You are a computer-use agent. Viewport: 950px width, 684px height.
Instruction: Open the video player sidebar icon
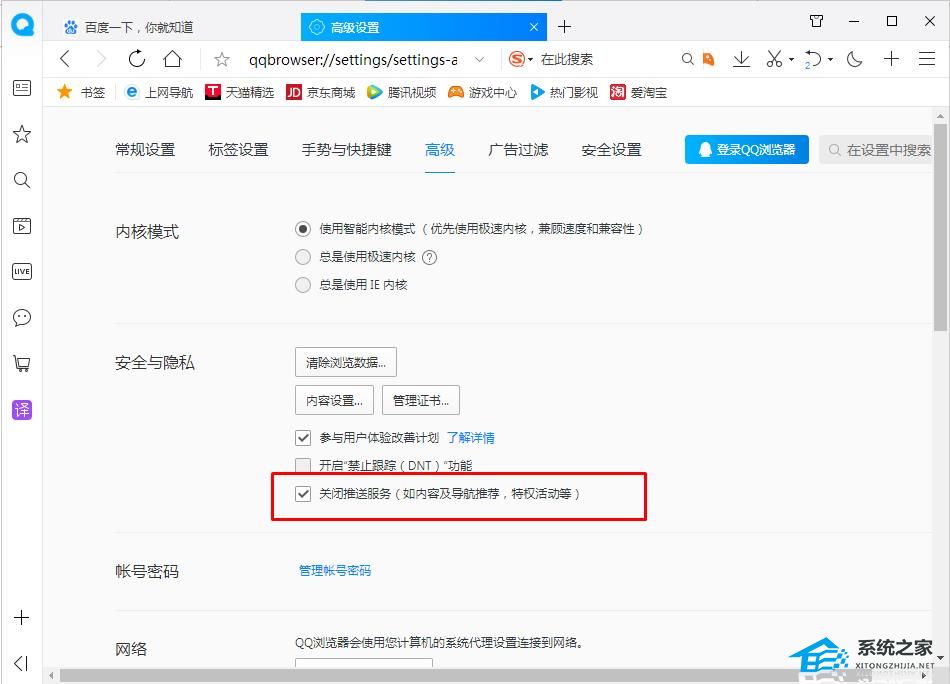coord(22,226)
